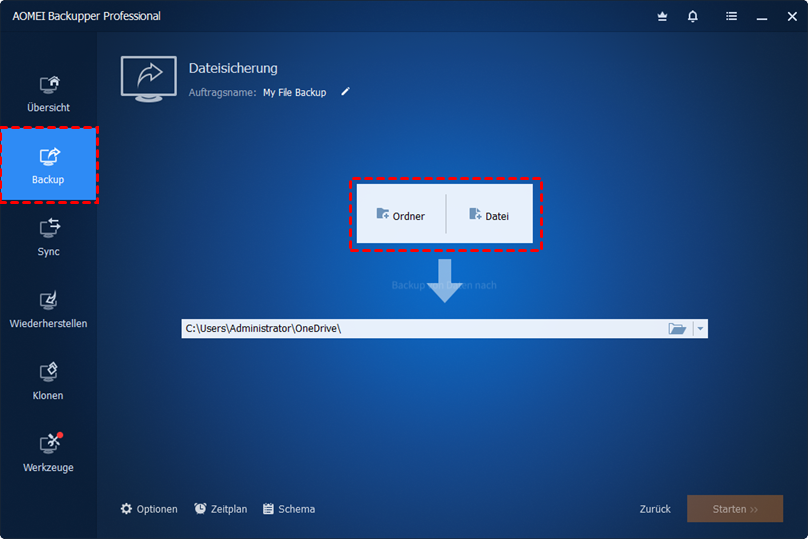Add a file with Datei button

pyautogui.click(x=489, y=214)
